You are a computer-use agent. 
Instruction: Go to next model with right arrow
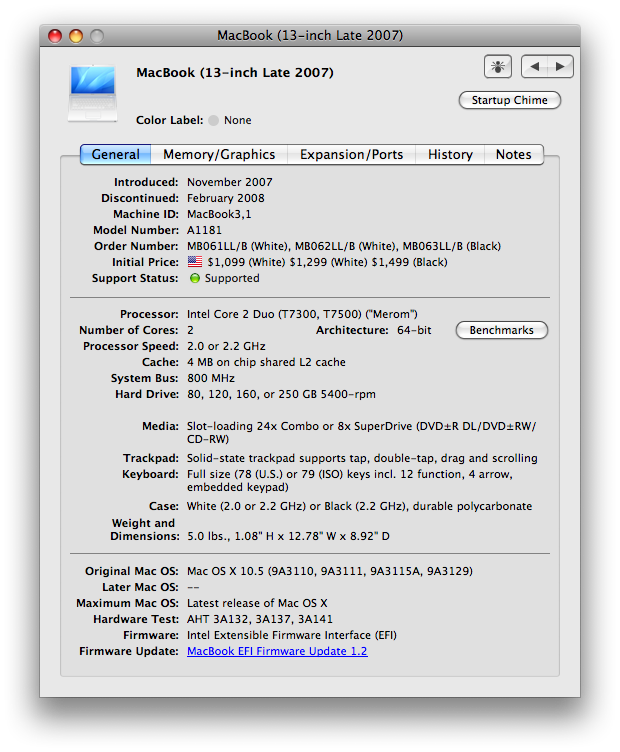(x=560, y=66)
